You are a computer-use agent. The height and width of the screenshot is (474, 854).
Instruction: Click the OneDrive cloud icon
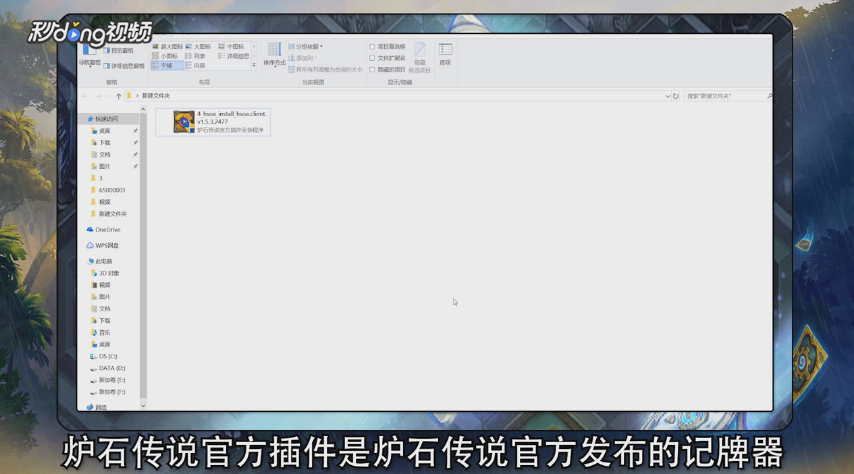[90, 230]
